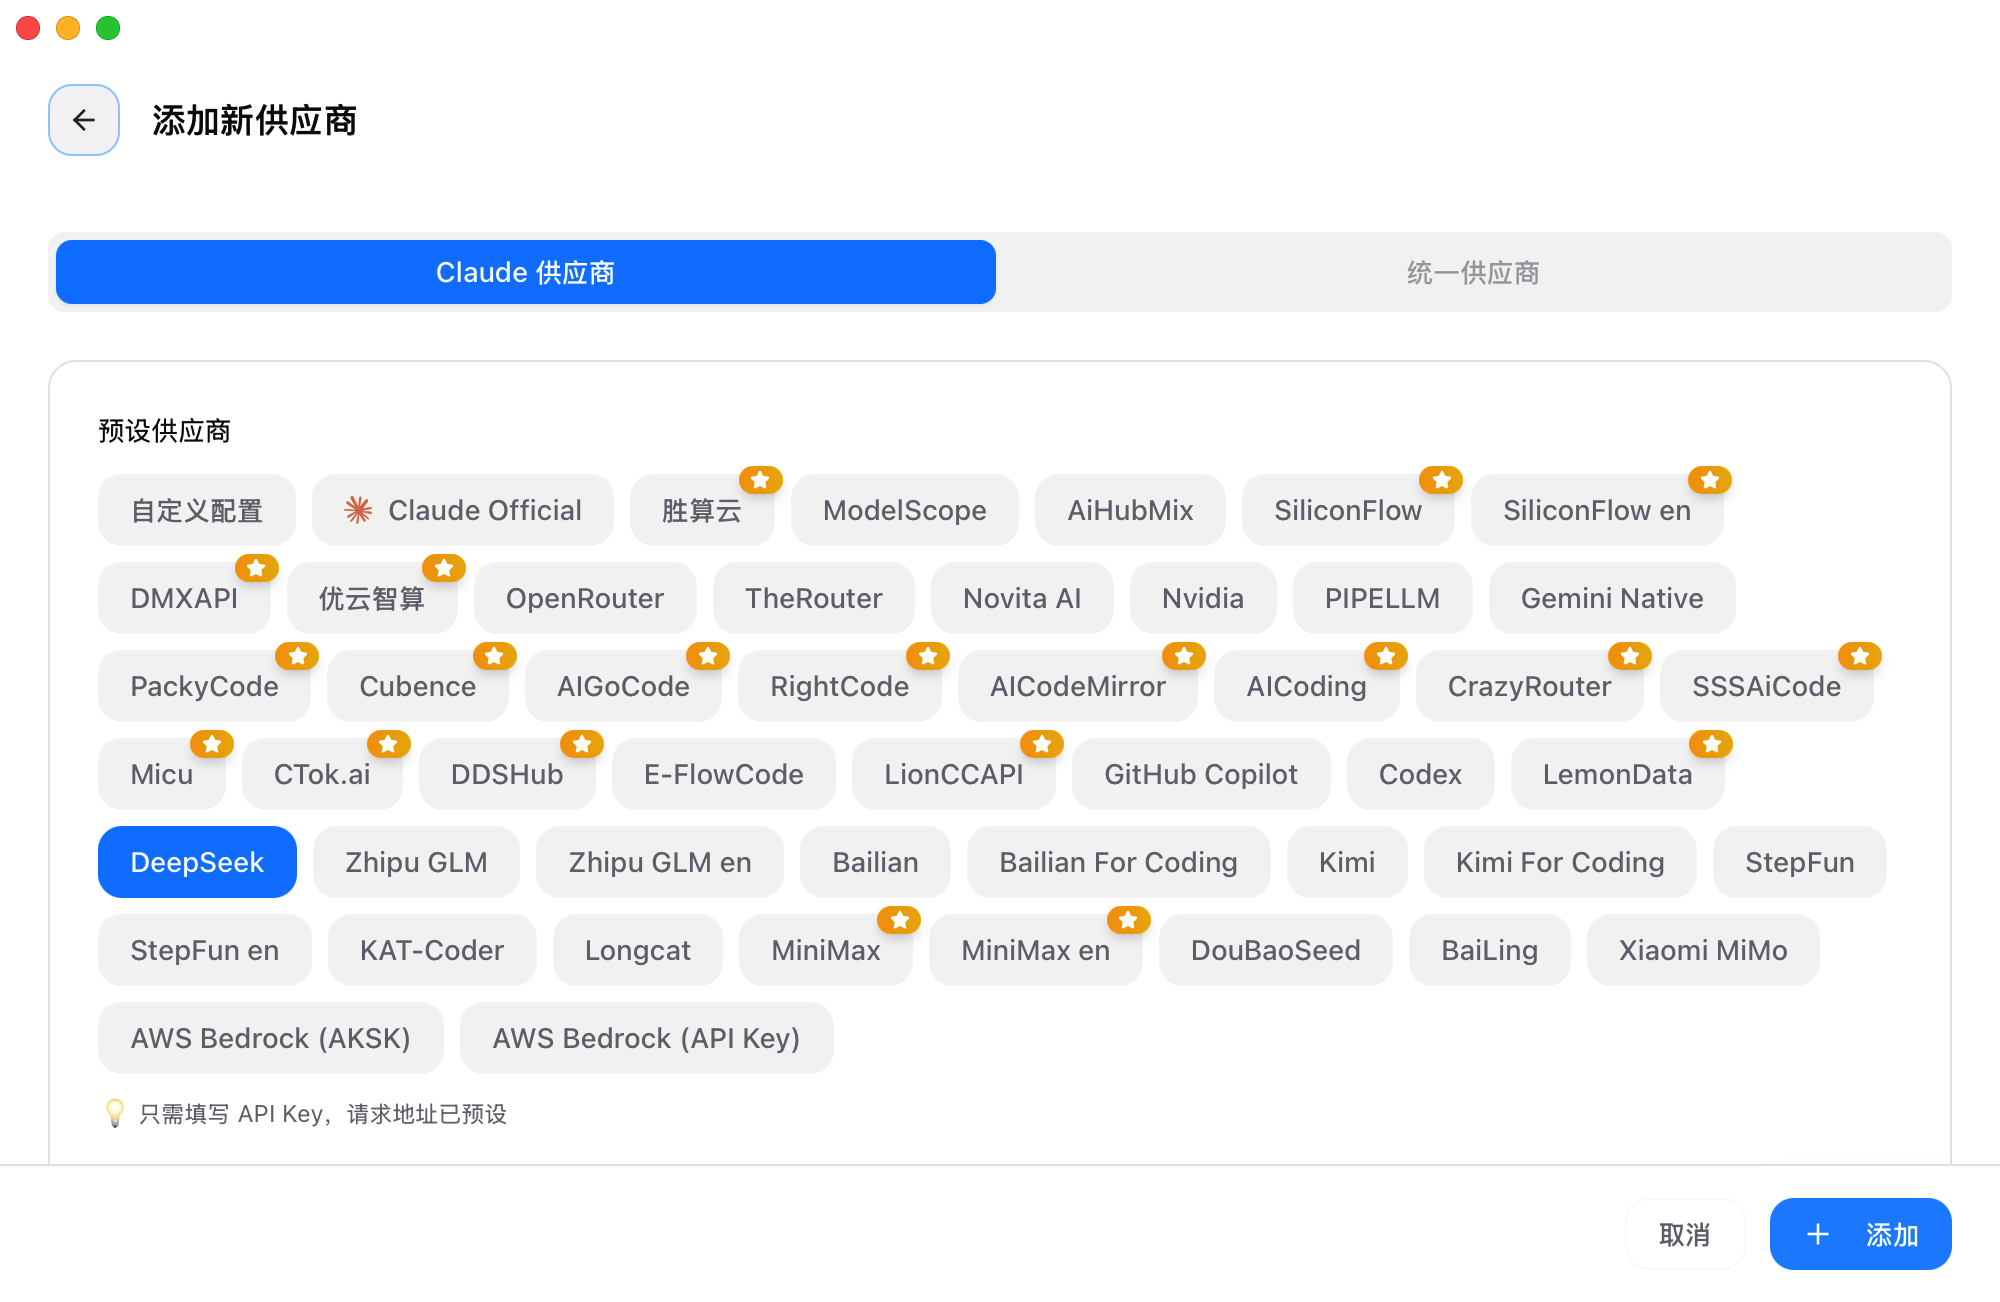Choose Zhipu GLM provider
Image resolution: width=2000 pixels, height=1302 pixels.
point(416,862)
